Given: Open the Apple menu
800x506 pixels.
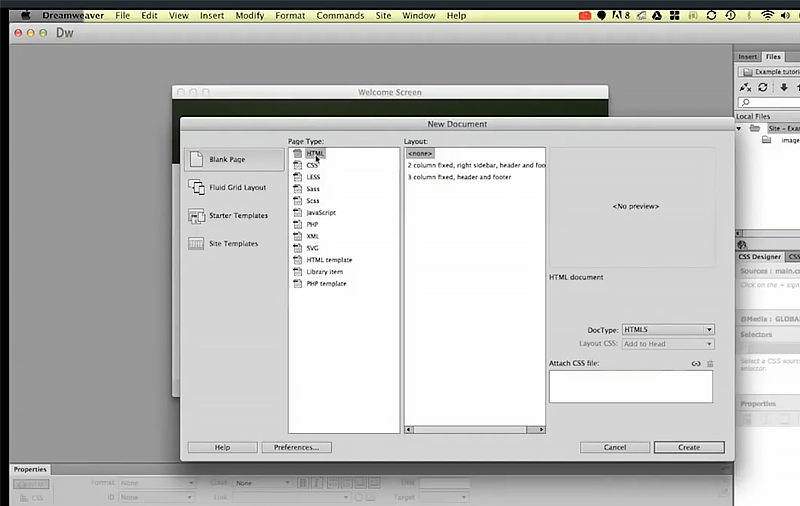Looking at the screenshot, I should point(26,15).
